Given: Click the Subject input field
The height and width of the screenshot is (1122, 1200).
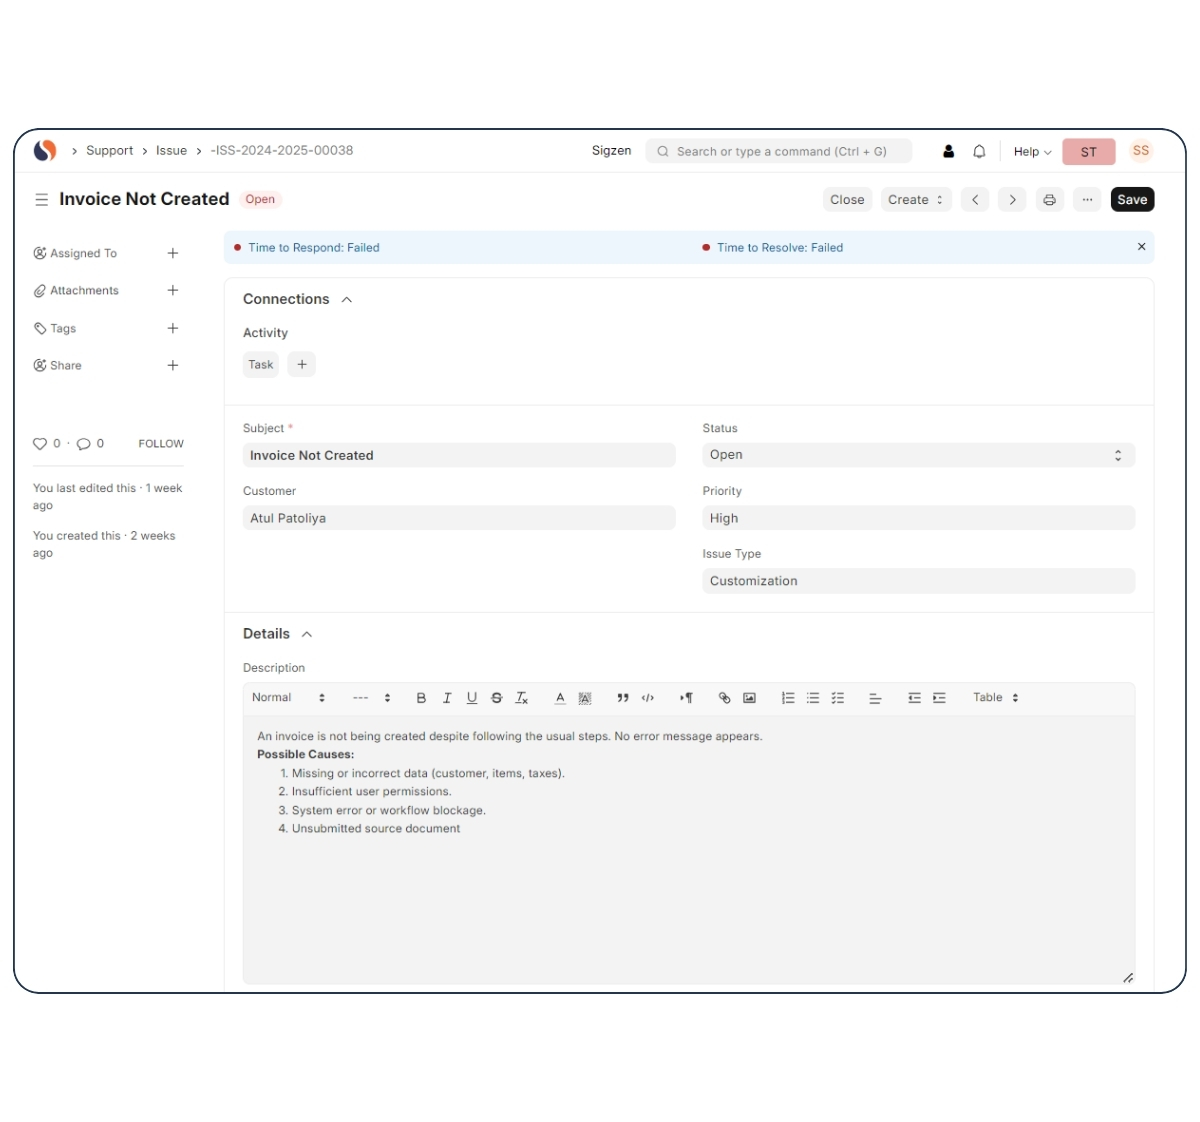Looking at the screenshot, I should 459,456.
